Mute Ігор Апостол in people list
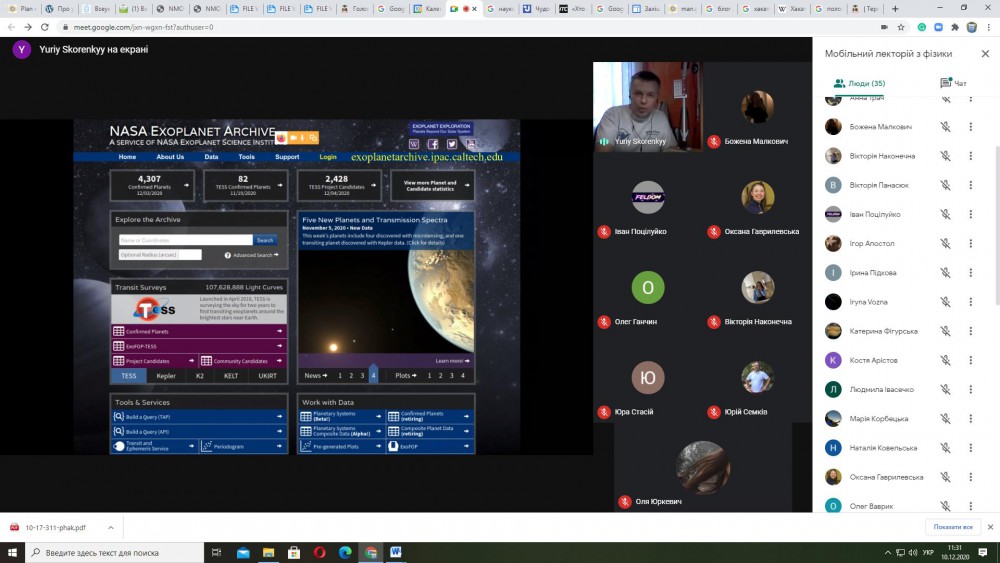Viewport: 1000px width, 563px height. click(x=945, y=244)
